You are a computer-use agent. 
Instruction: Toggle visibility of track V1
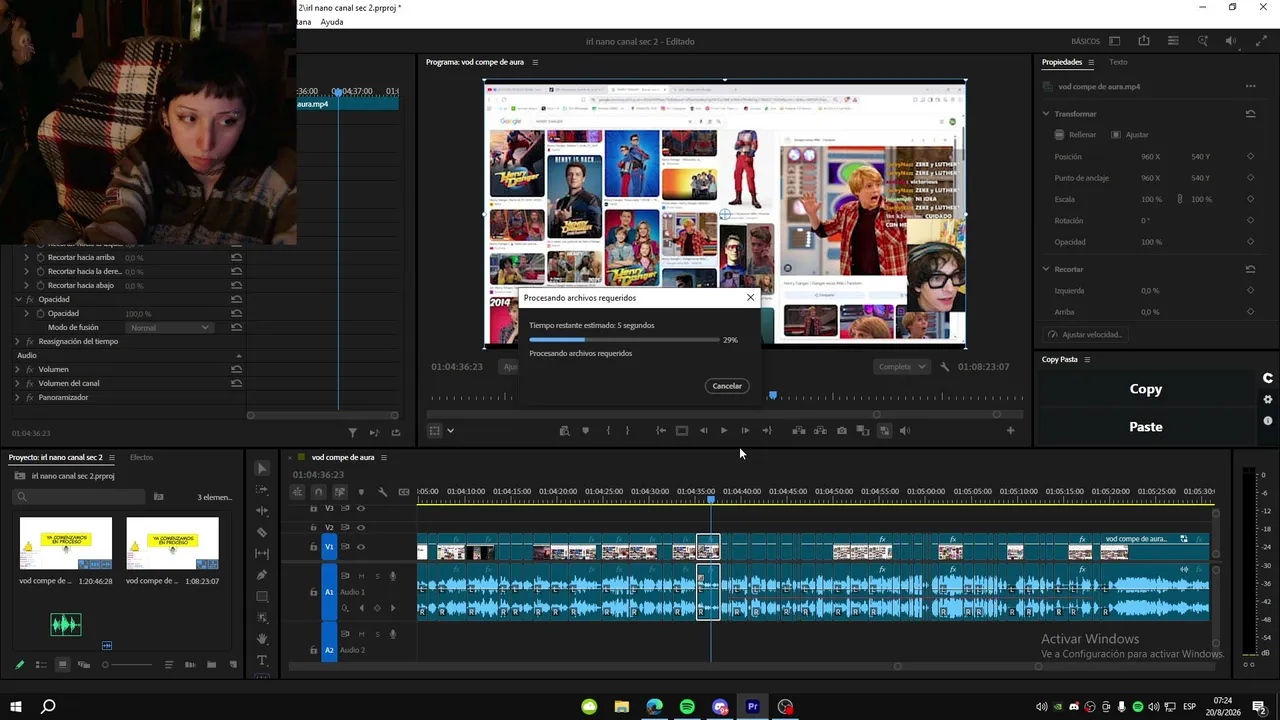click(361, 547)
